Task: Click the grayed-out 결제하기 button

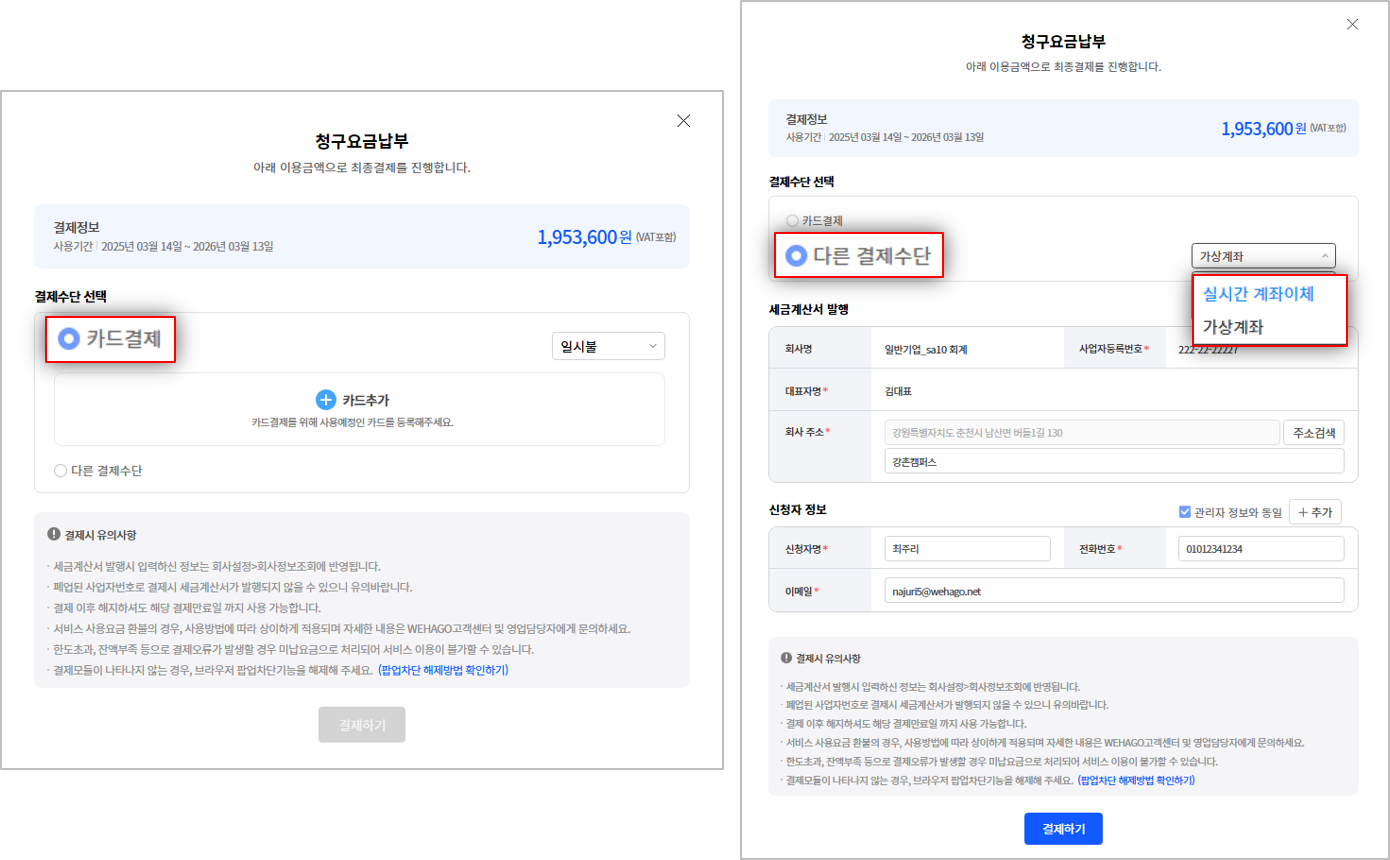Action: [362, 725]
